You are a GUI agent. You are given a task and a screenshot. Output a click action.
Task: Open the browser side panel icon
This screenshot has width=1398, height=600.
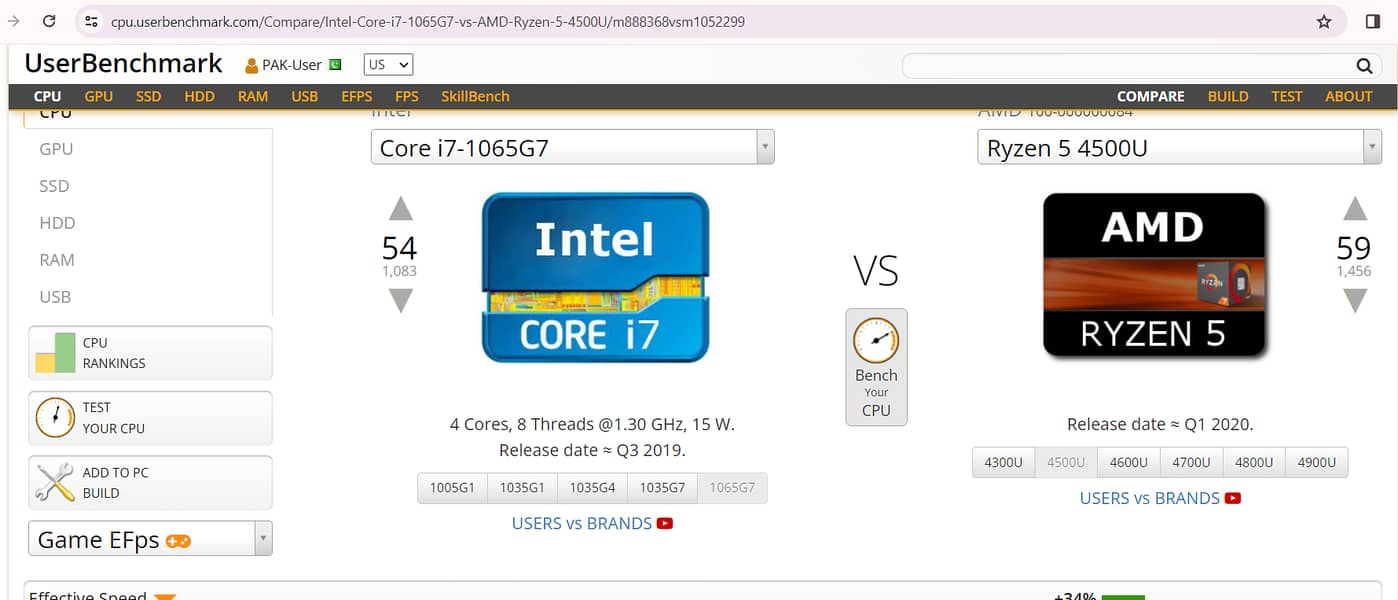click(x=1372, y=21)
